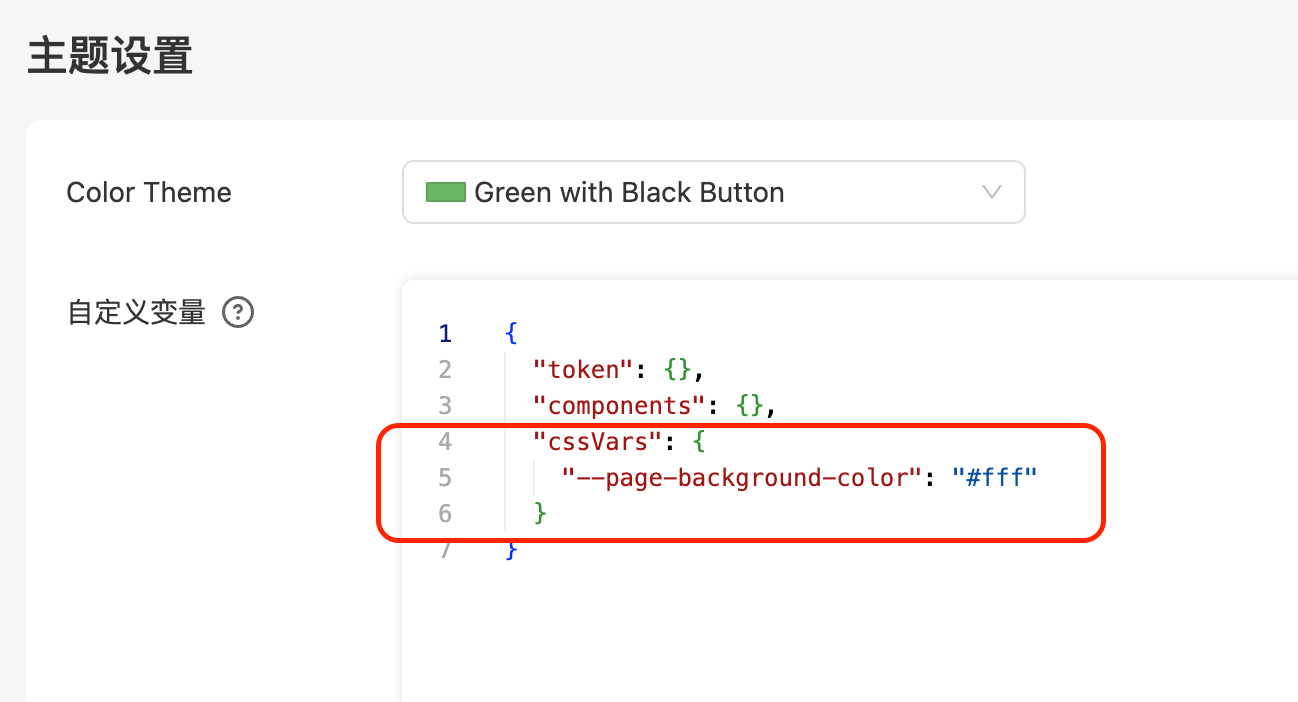Click line number 5 in the editor gutter
This screenshot has width=1298, height=702.
click(x=445, y=478)
